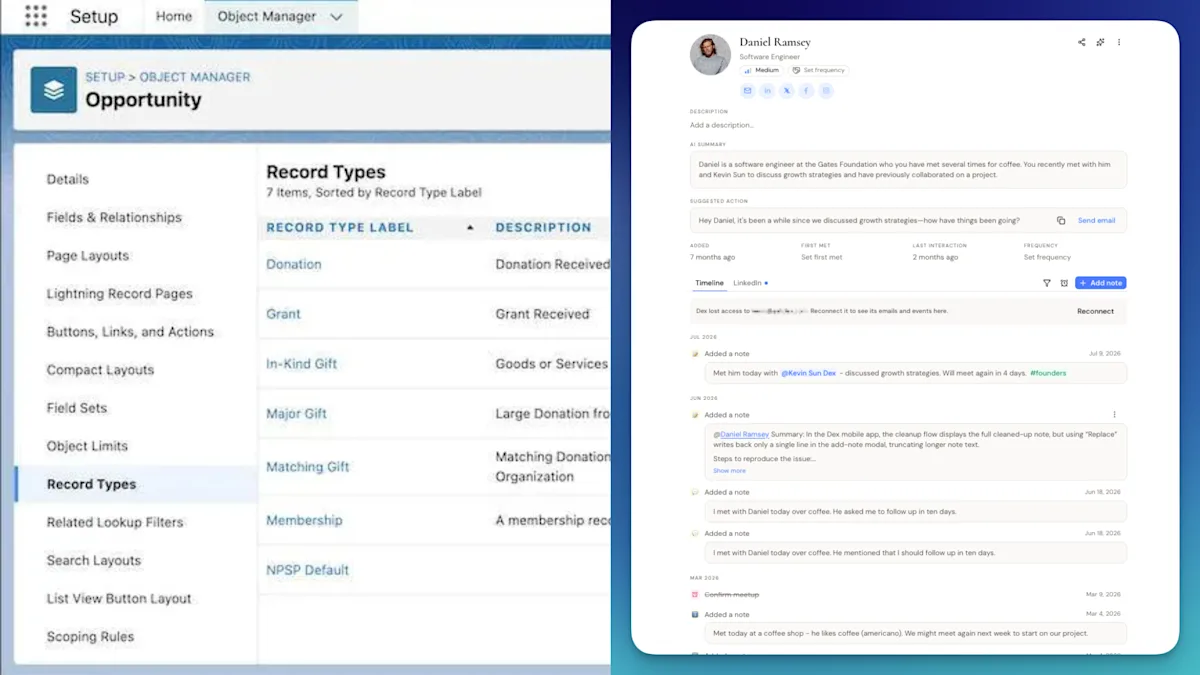This screenshot has height=675, width=1200.
Task: Share Daniel Ramsey's contact
Action: (x=1081, y=42)
